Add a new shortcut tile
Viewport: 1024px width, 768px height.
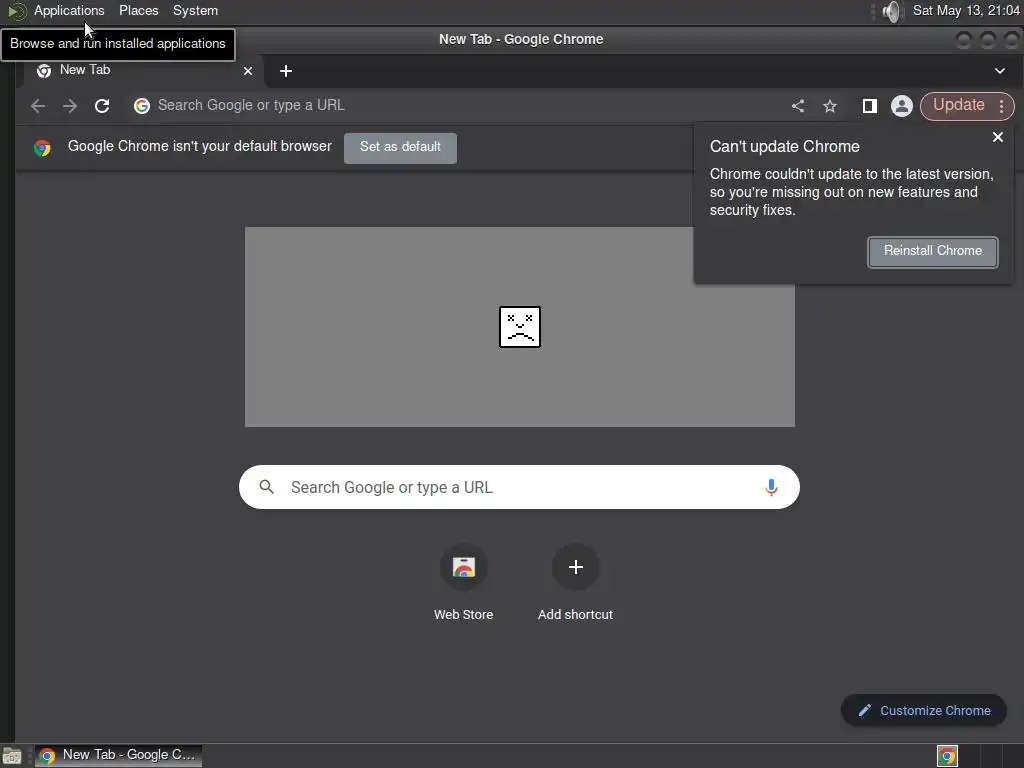tap(575, 581)
